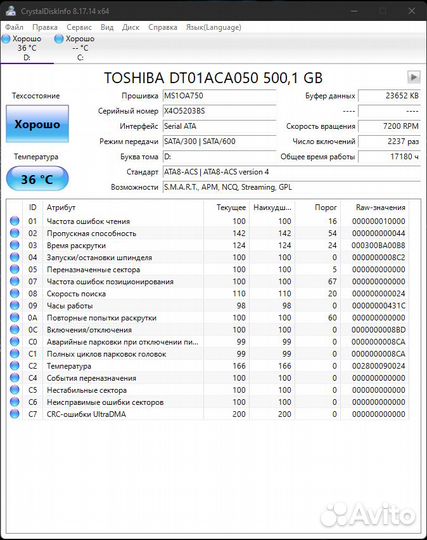Close the CrystalDiskInfo window

(412, 11)
